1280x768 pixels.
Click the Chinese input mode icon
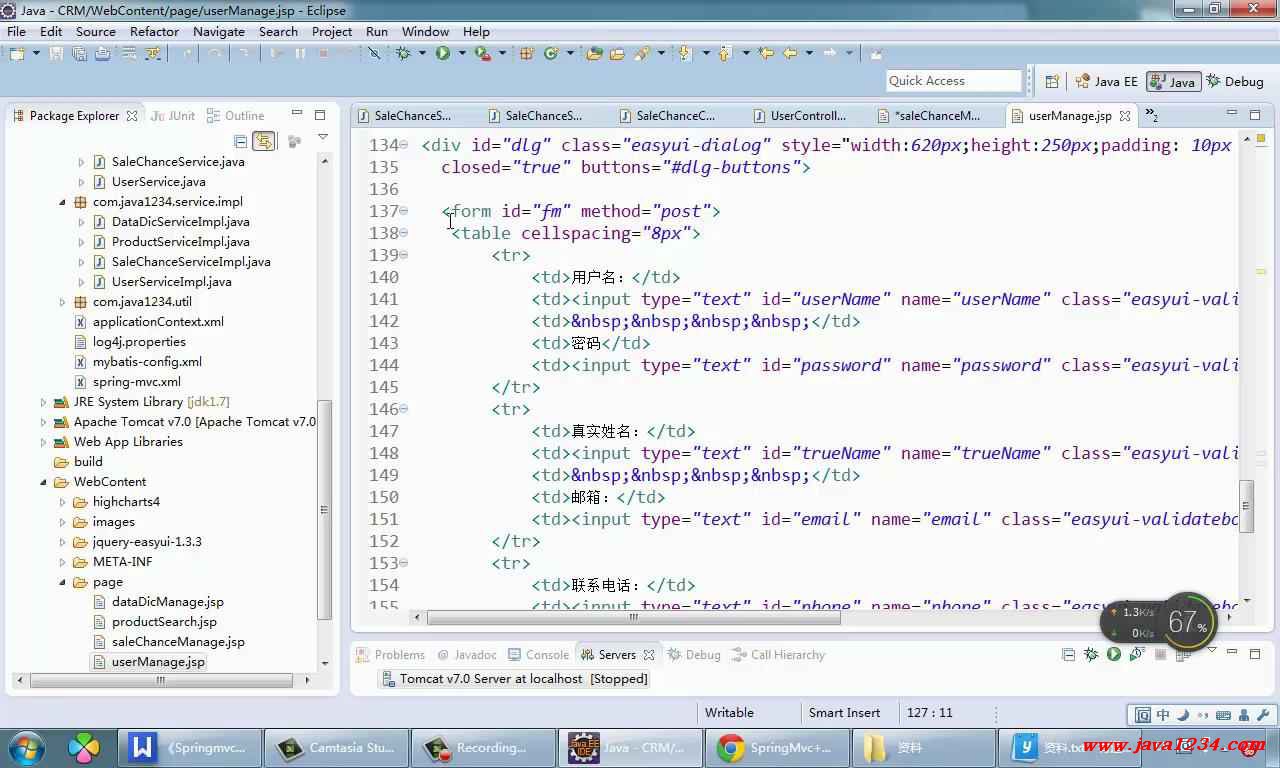coord(1163,715)
